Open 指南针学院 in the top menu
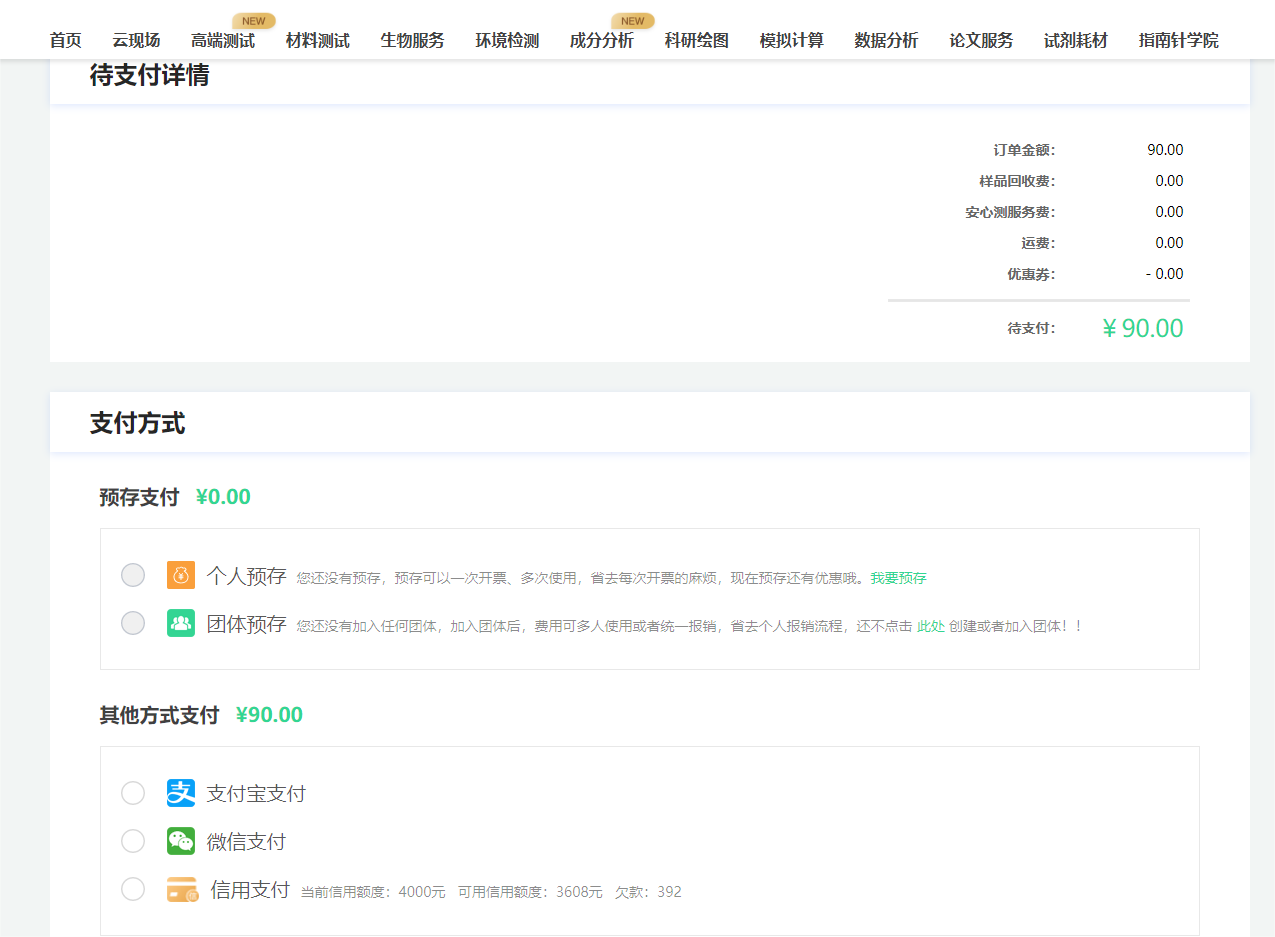 point(1177,41)
